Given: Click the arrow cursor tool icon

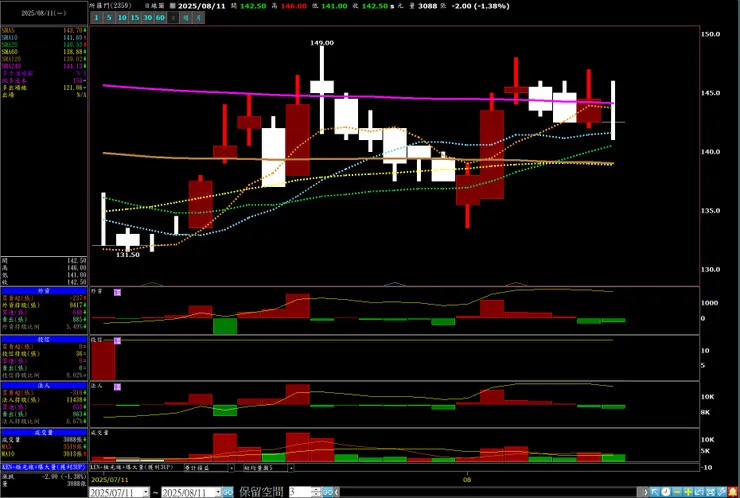Looking at the screenshot, I should [x=655, y=492].
